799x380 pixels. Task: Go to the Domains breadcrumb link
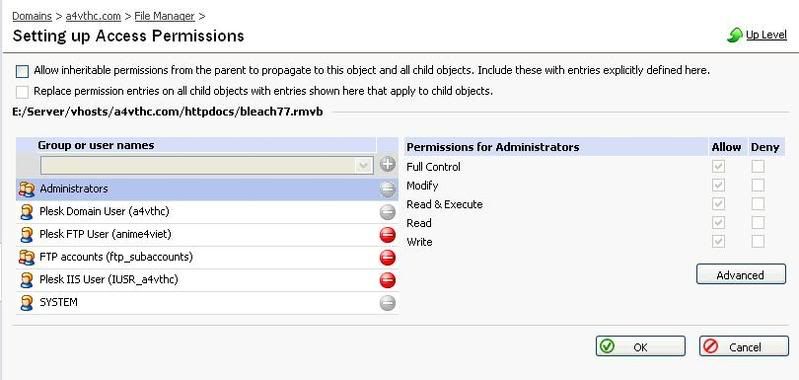click(32, 16)
